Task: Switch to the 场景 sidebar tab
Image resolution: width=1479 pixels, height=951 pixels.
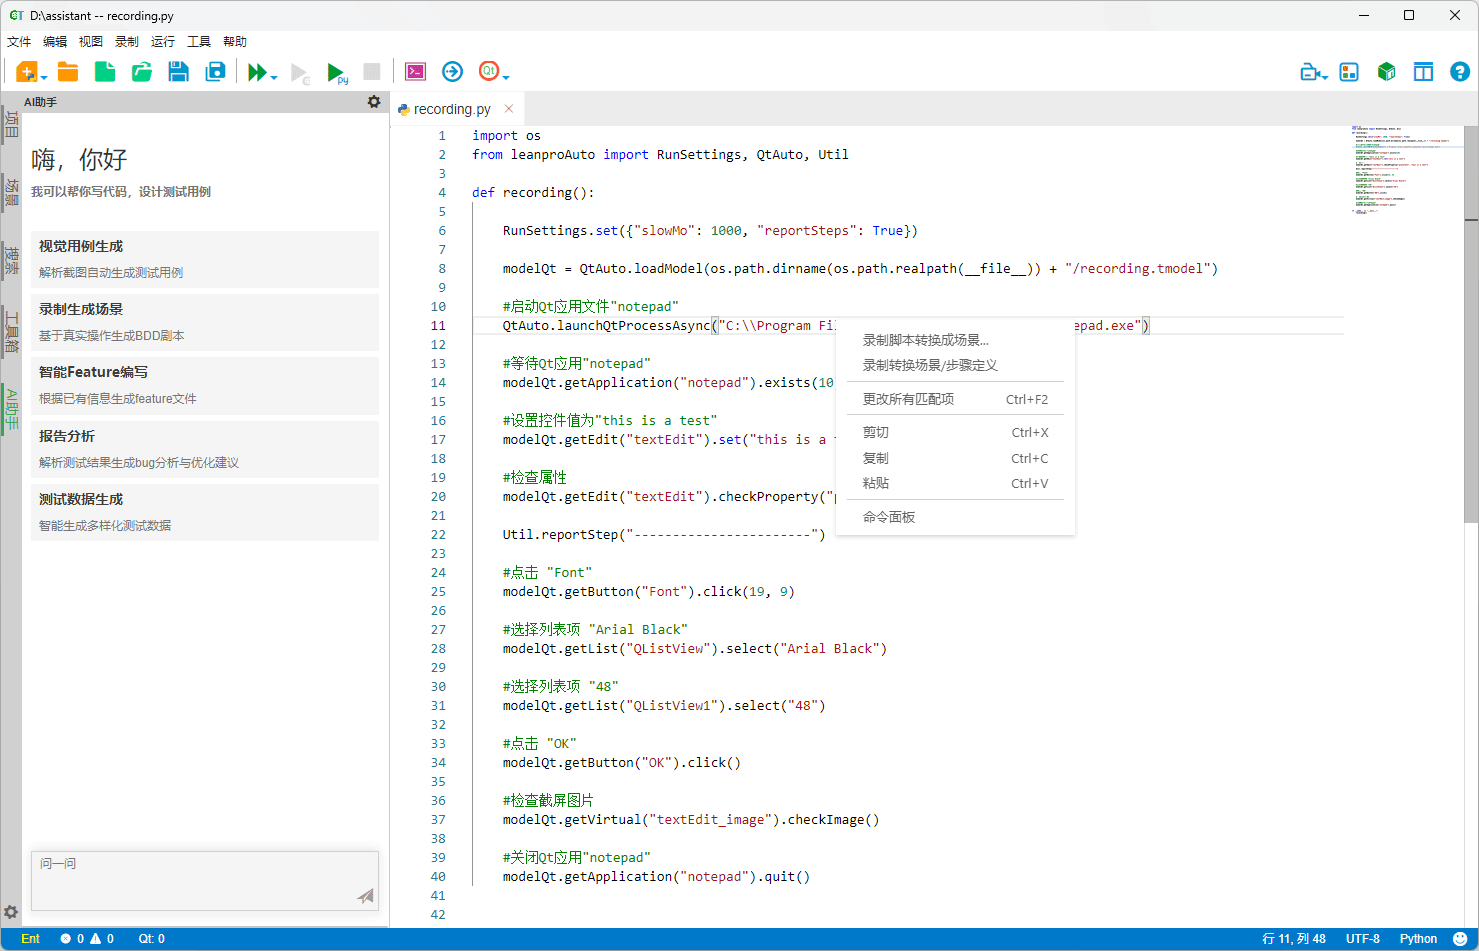Action: pyautogui.click(x=11, y=192)
